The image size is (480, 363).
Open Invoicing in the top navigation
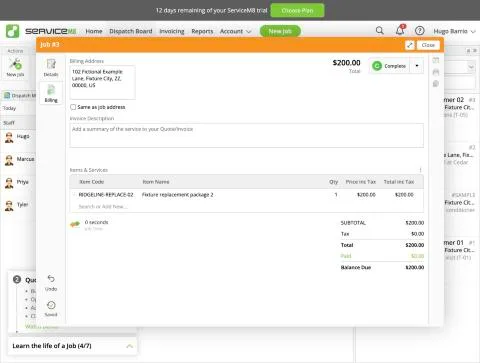click(172, 31)
